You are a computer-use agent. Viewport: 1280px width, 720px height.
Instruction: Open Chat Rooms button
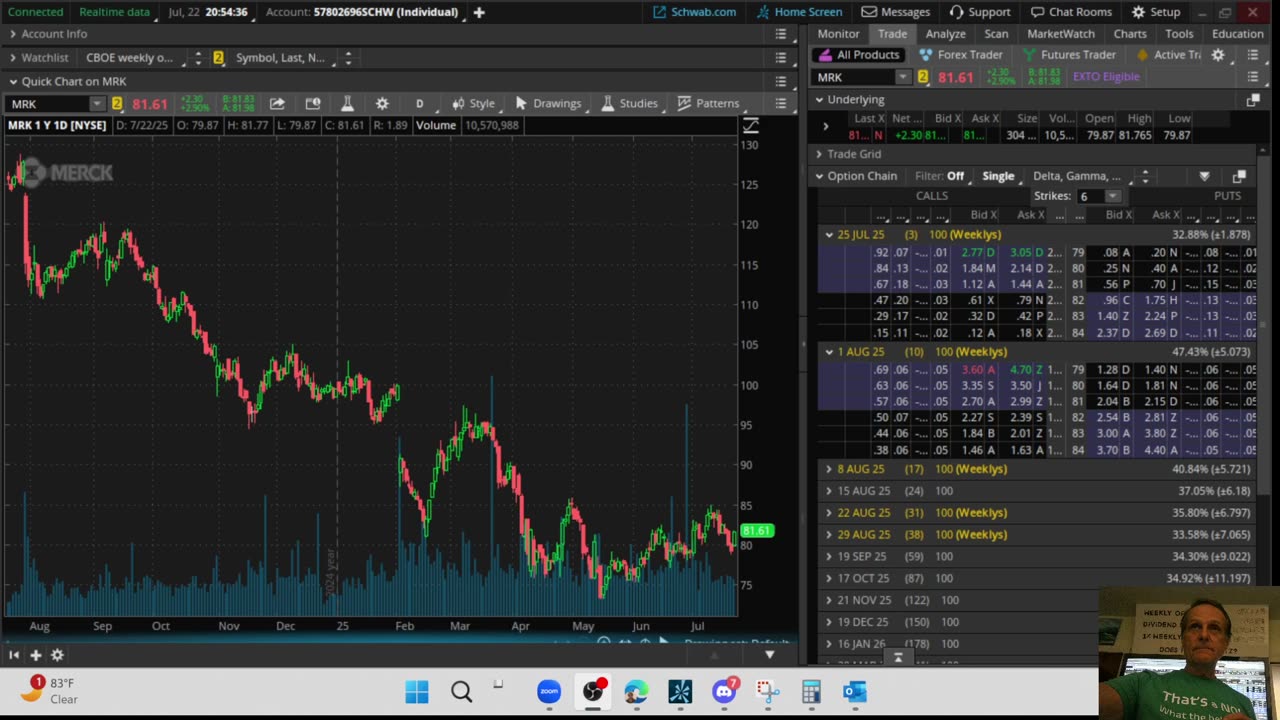[x=1071, y=12]
